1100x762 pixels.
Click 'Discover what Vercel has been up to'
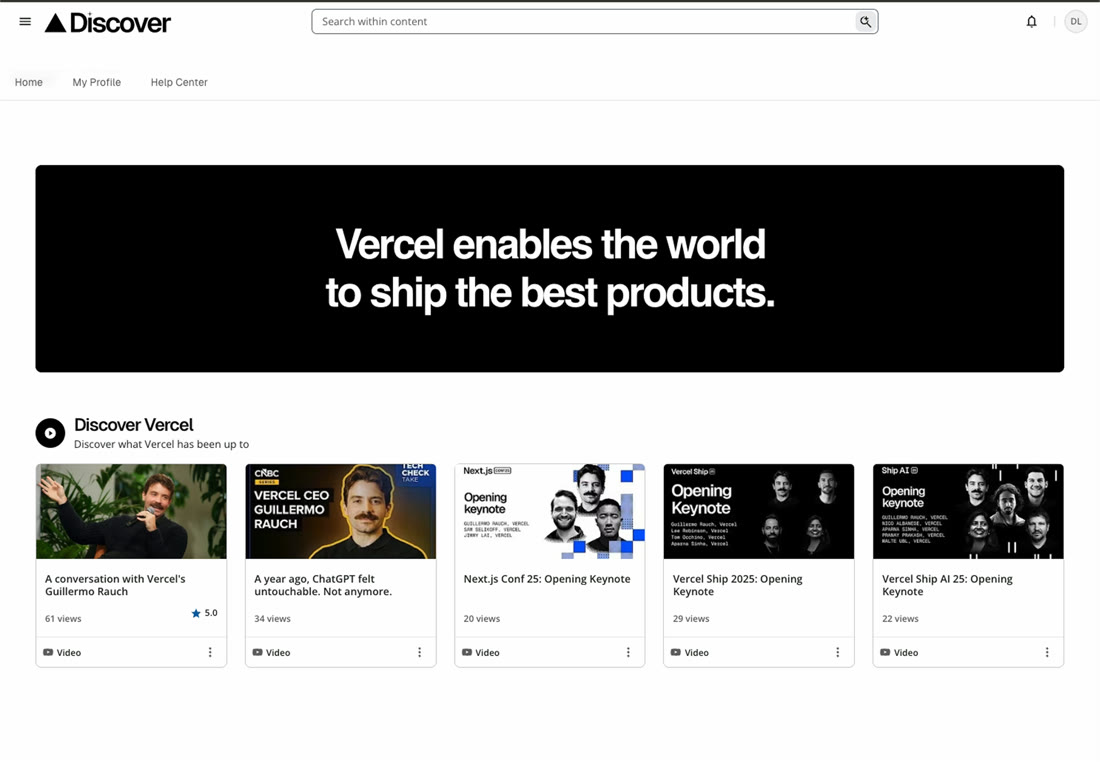tap(161, 444)
